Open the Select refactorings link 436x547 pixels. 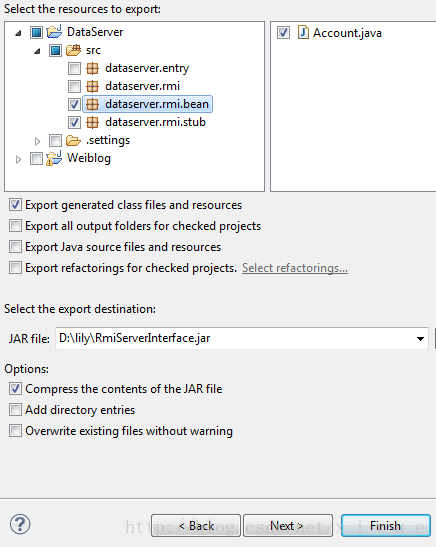295,268
